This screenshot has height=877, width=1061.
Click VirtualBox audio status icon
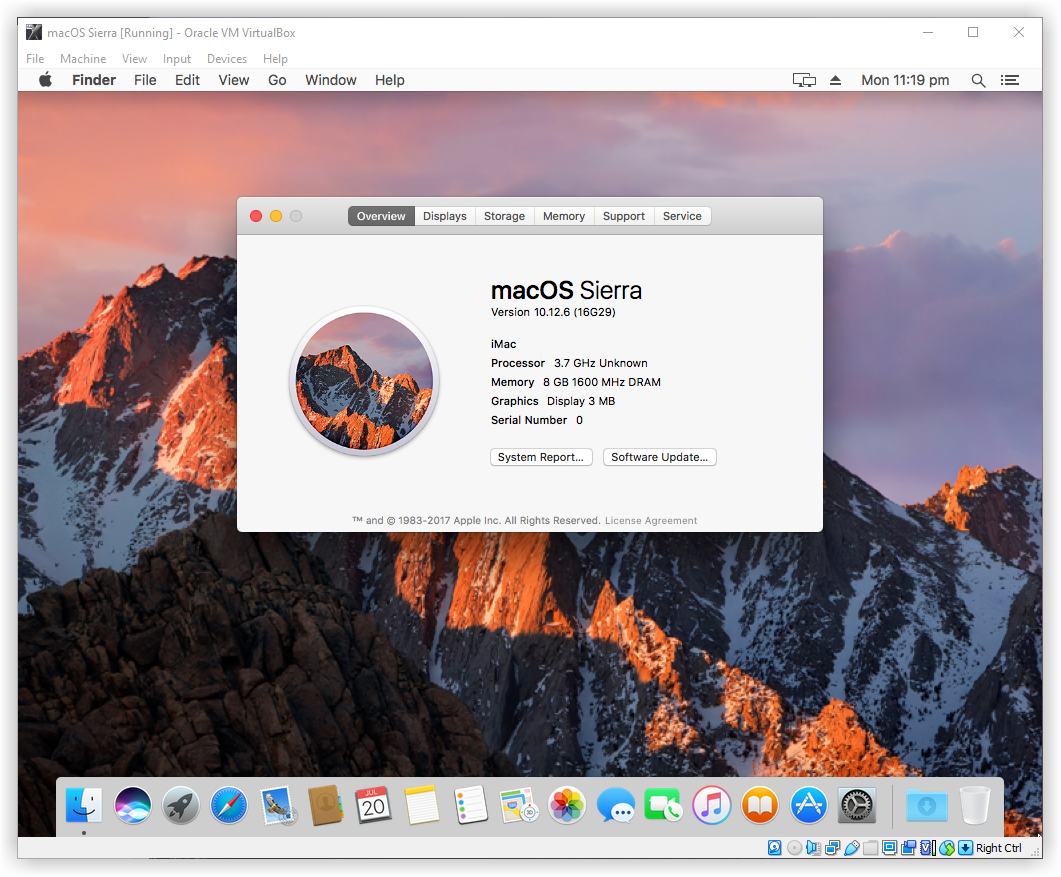[x=813, y=847]
